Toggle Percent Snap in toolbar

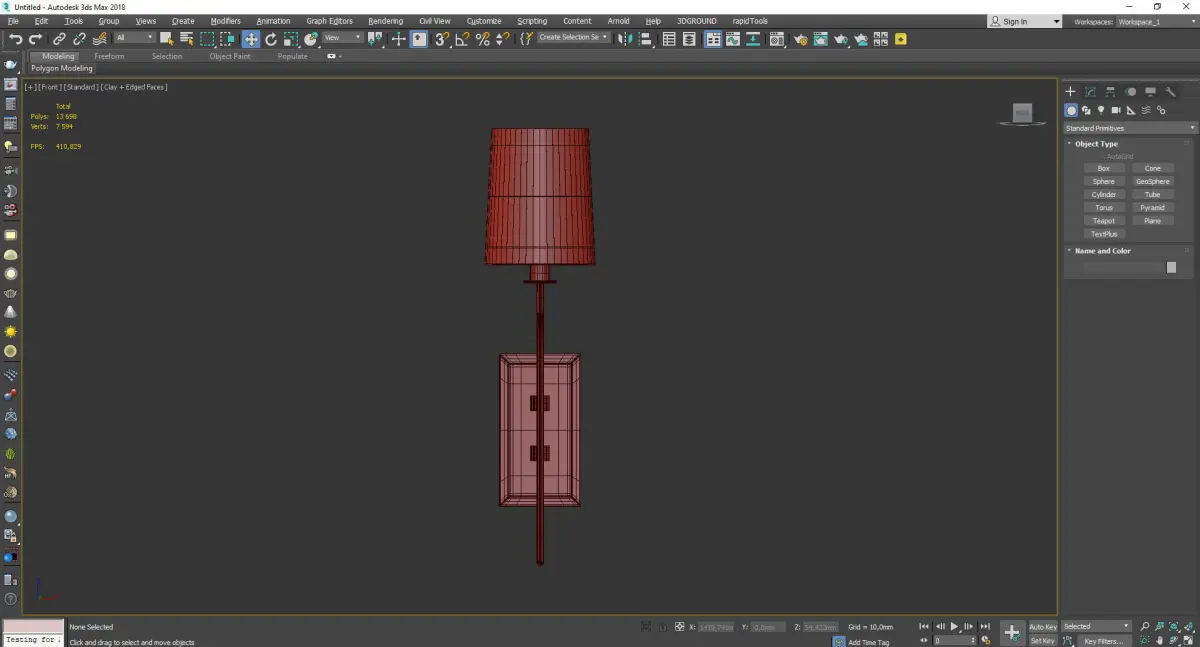pyautogui.click(x=483, y=39)
